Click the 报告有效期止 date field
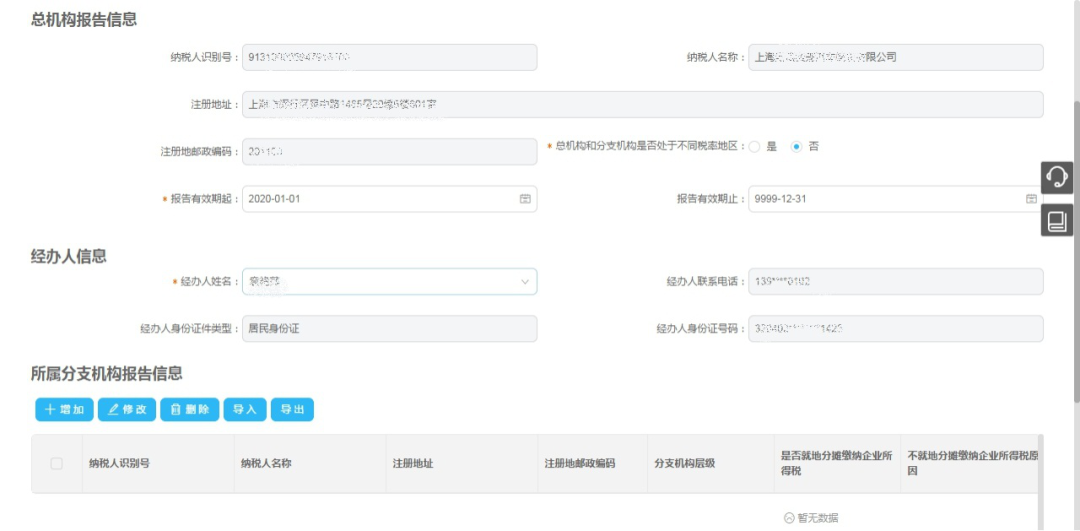 coord(885,199)
